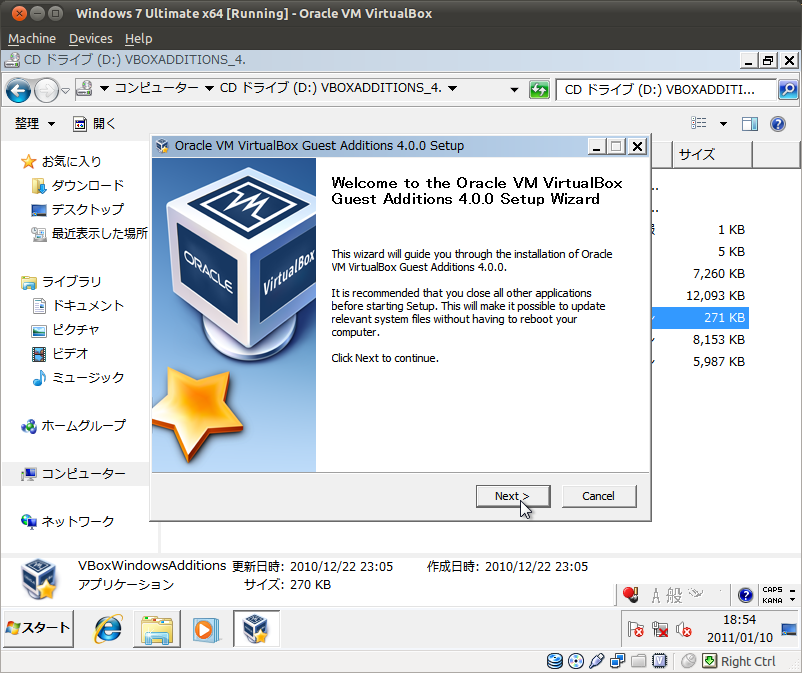802x673 pixels.
Task: Open the Devices menu
Action: (91, 39)
